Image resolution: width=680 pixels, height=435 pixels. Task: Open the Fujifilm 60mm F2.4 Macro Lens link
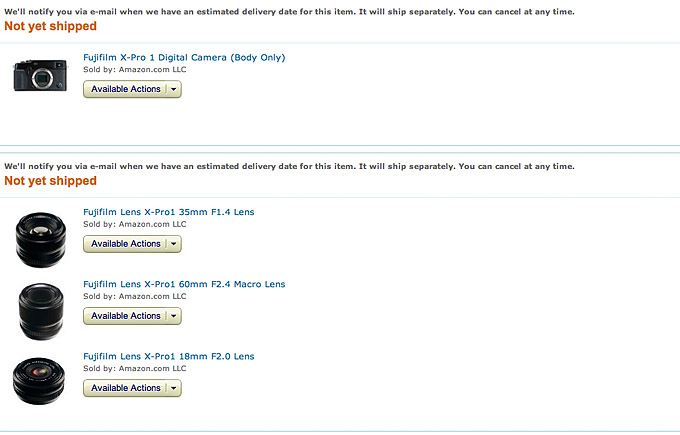pos(184,284)
